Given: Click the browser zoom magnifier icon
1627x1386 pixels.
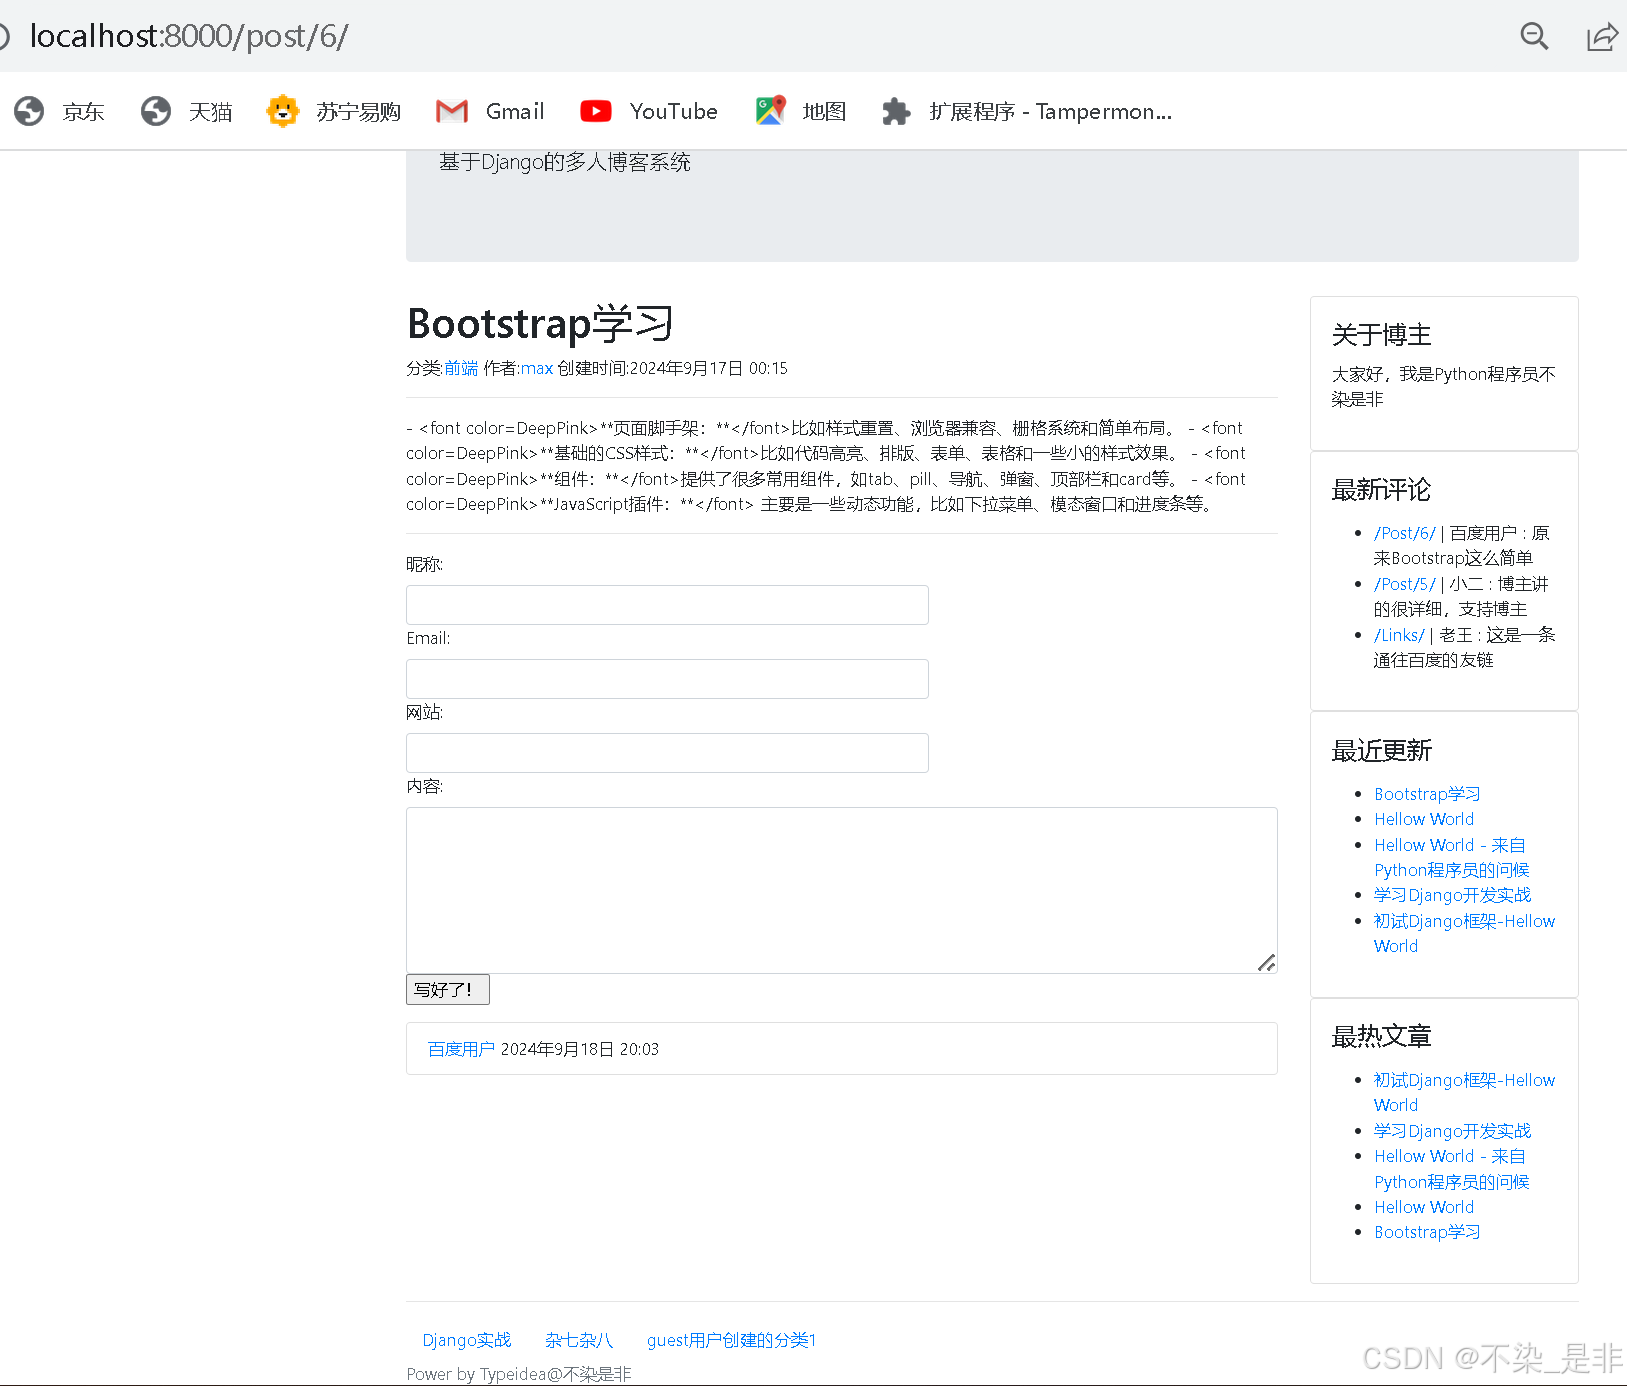Looking at the screenshot, I should tap(1534, 37).
